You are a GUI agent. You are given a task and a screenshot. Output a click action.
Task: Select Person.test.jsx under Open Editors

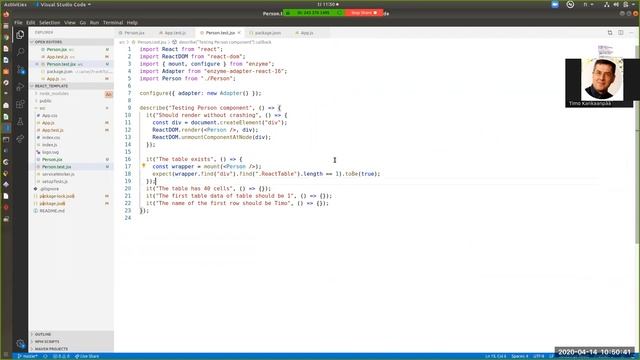coord(61,64)
